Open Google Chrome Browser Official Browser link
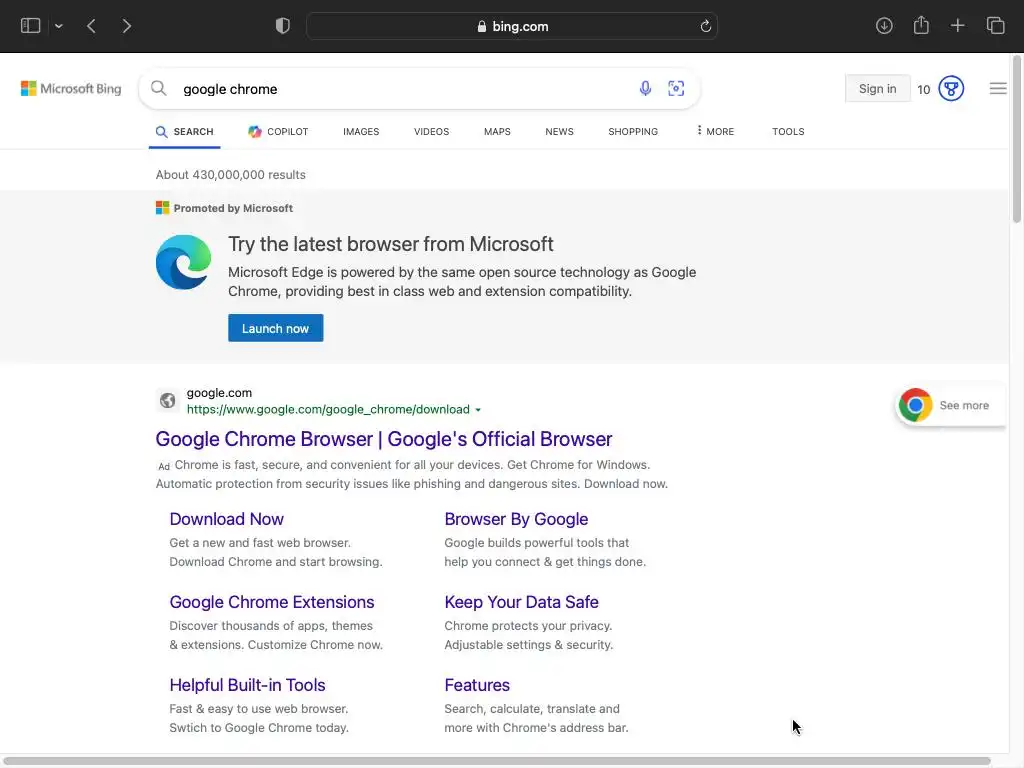This screenshot has height=768, width=1024. 384,439
